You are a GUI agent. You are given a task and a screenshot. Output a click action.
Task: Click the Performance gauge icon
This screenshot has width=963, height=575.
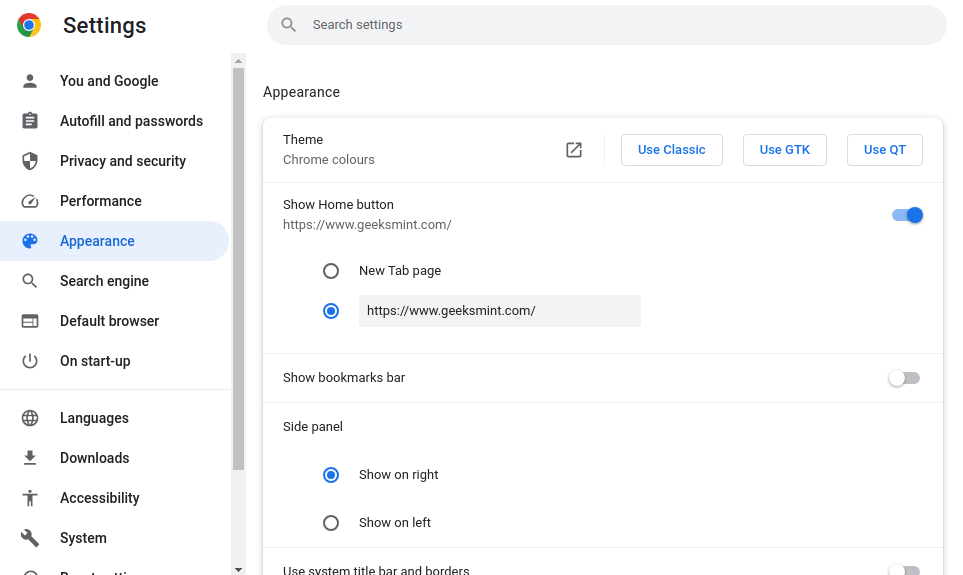tap(30, 201)
